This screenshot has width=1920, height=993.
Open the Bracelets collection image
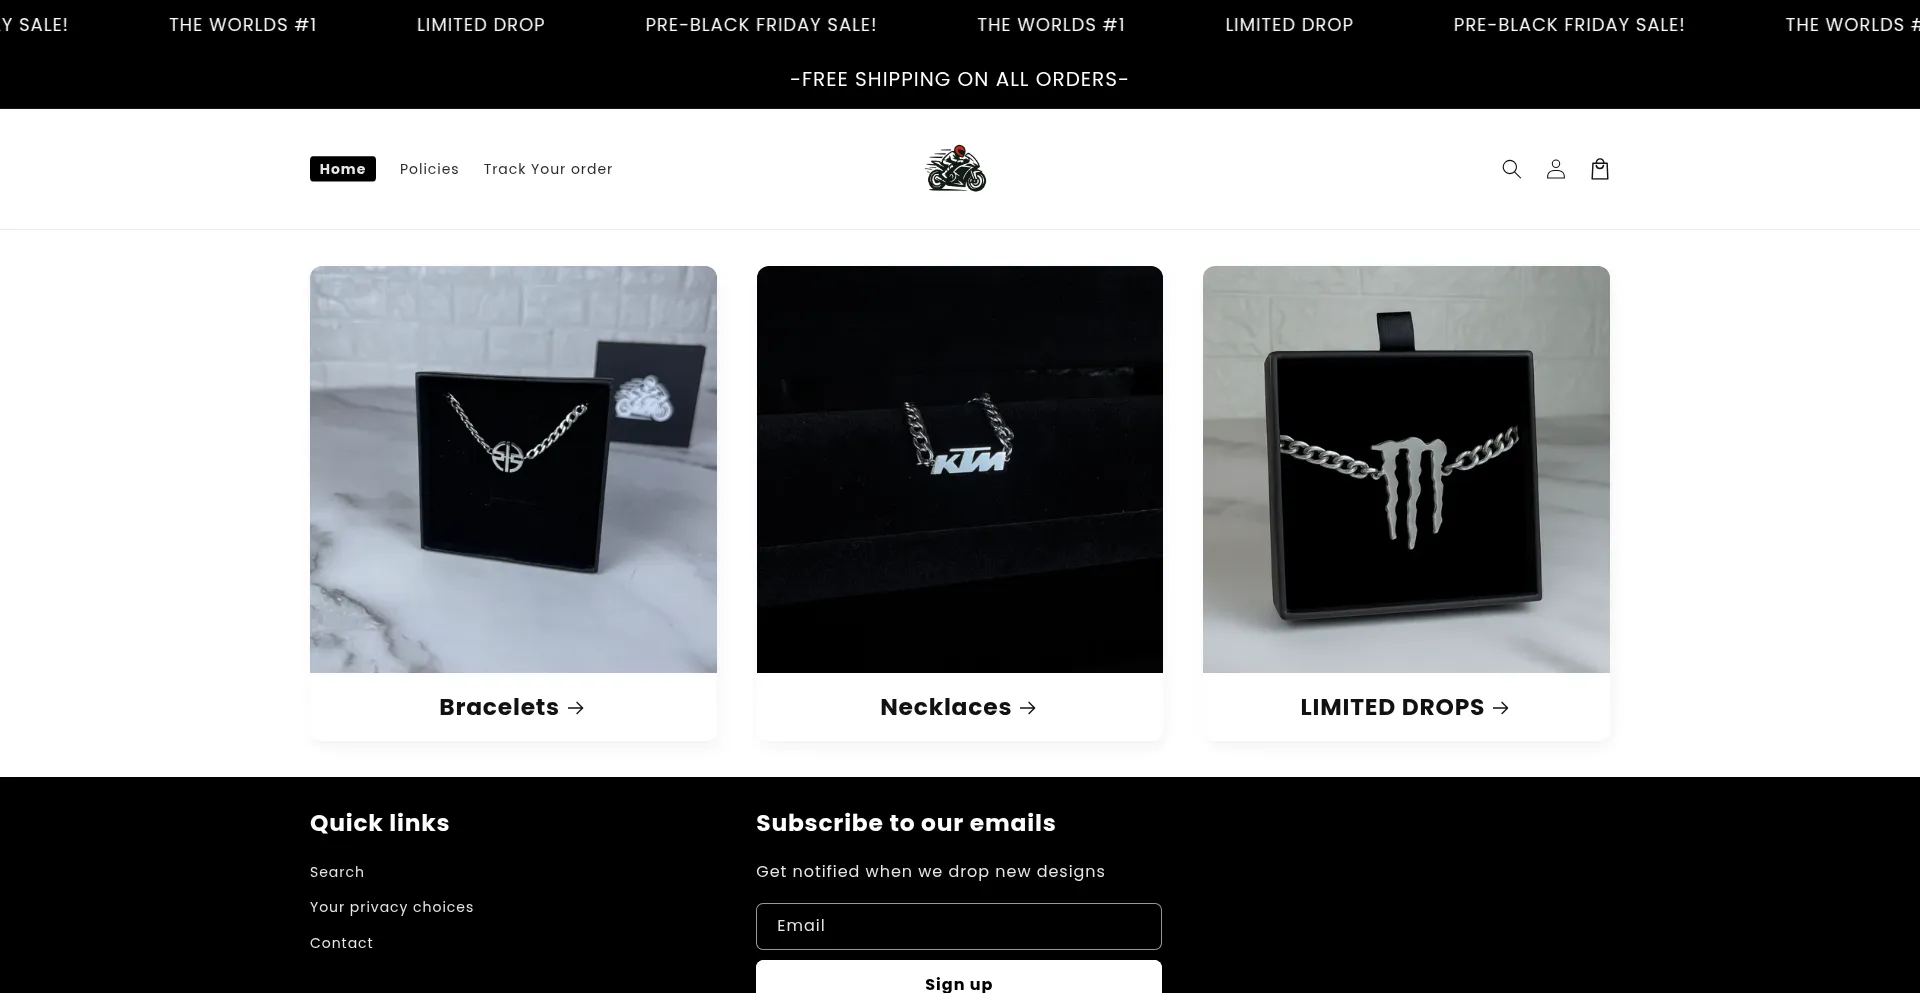click(x=513, y=469)
